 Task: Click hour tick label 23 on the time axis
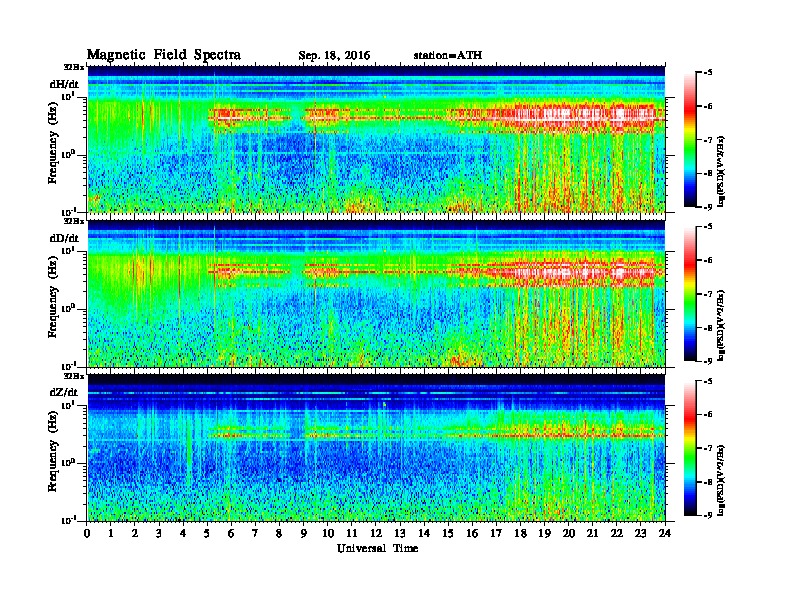coord(640,533)
